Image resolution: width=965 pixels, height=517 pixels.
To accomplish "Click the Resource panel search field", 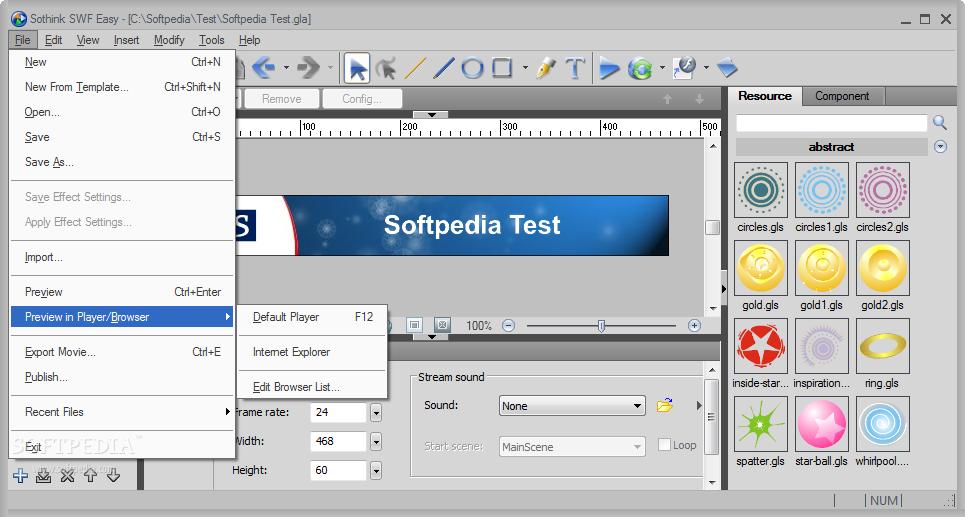I will click(831, 122).
